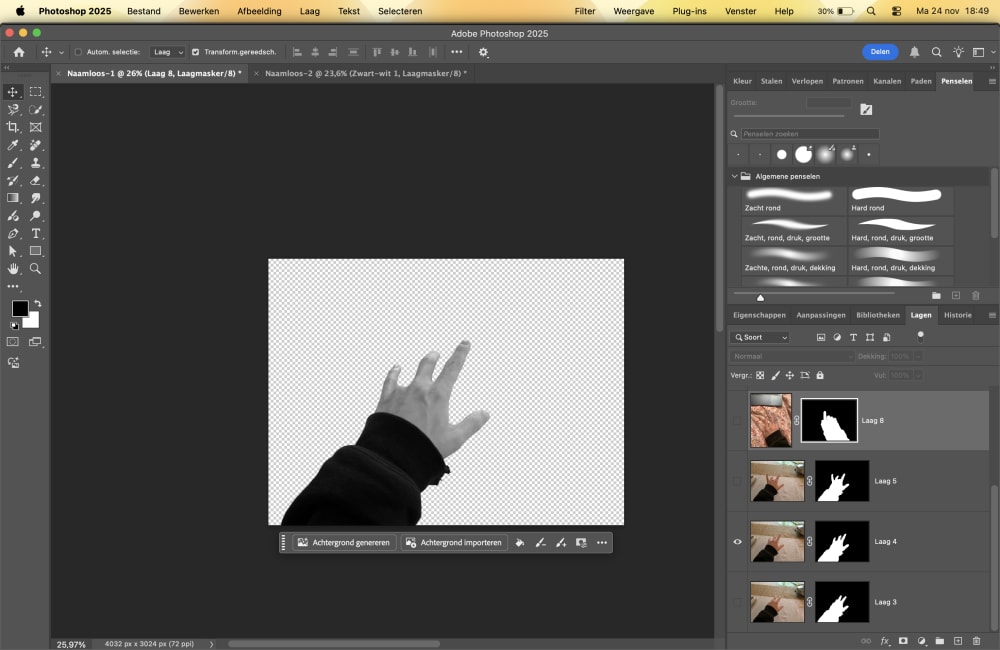This screenshot has height=650, width=1000.
Task: Show the Laag 3 layer
Action: point(737,602)
